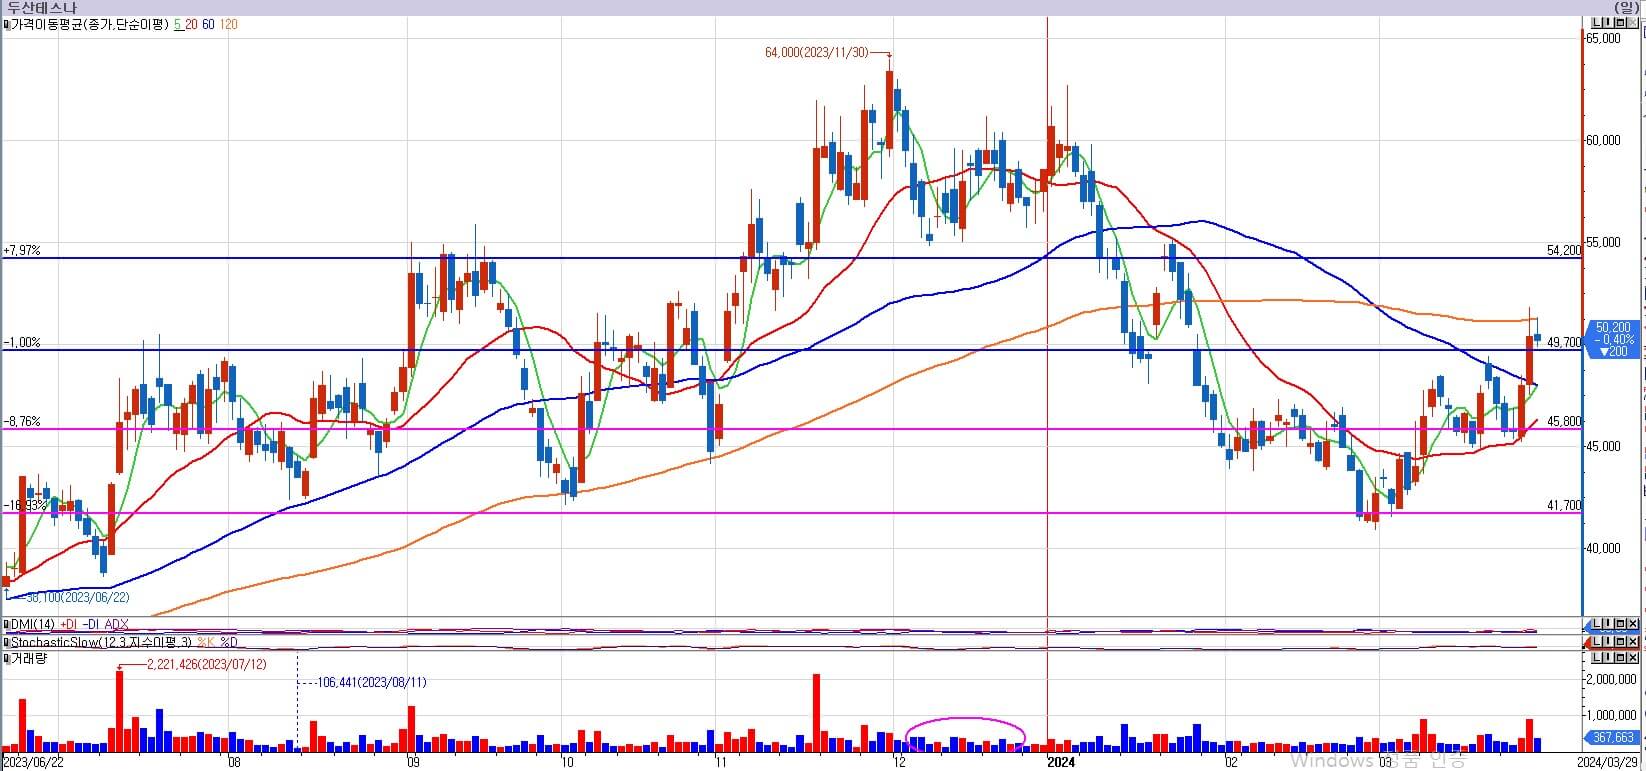Click the small icon before StochasticSlow label

[5, 642]
